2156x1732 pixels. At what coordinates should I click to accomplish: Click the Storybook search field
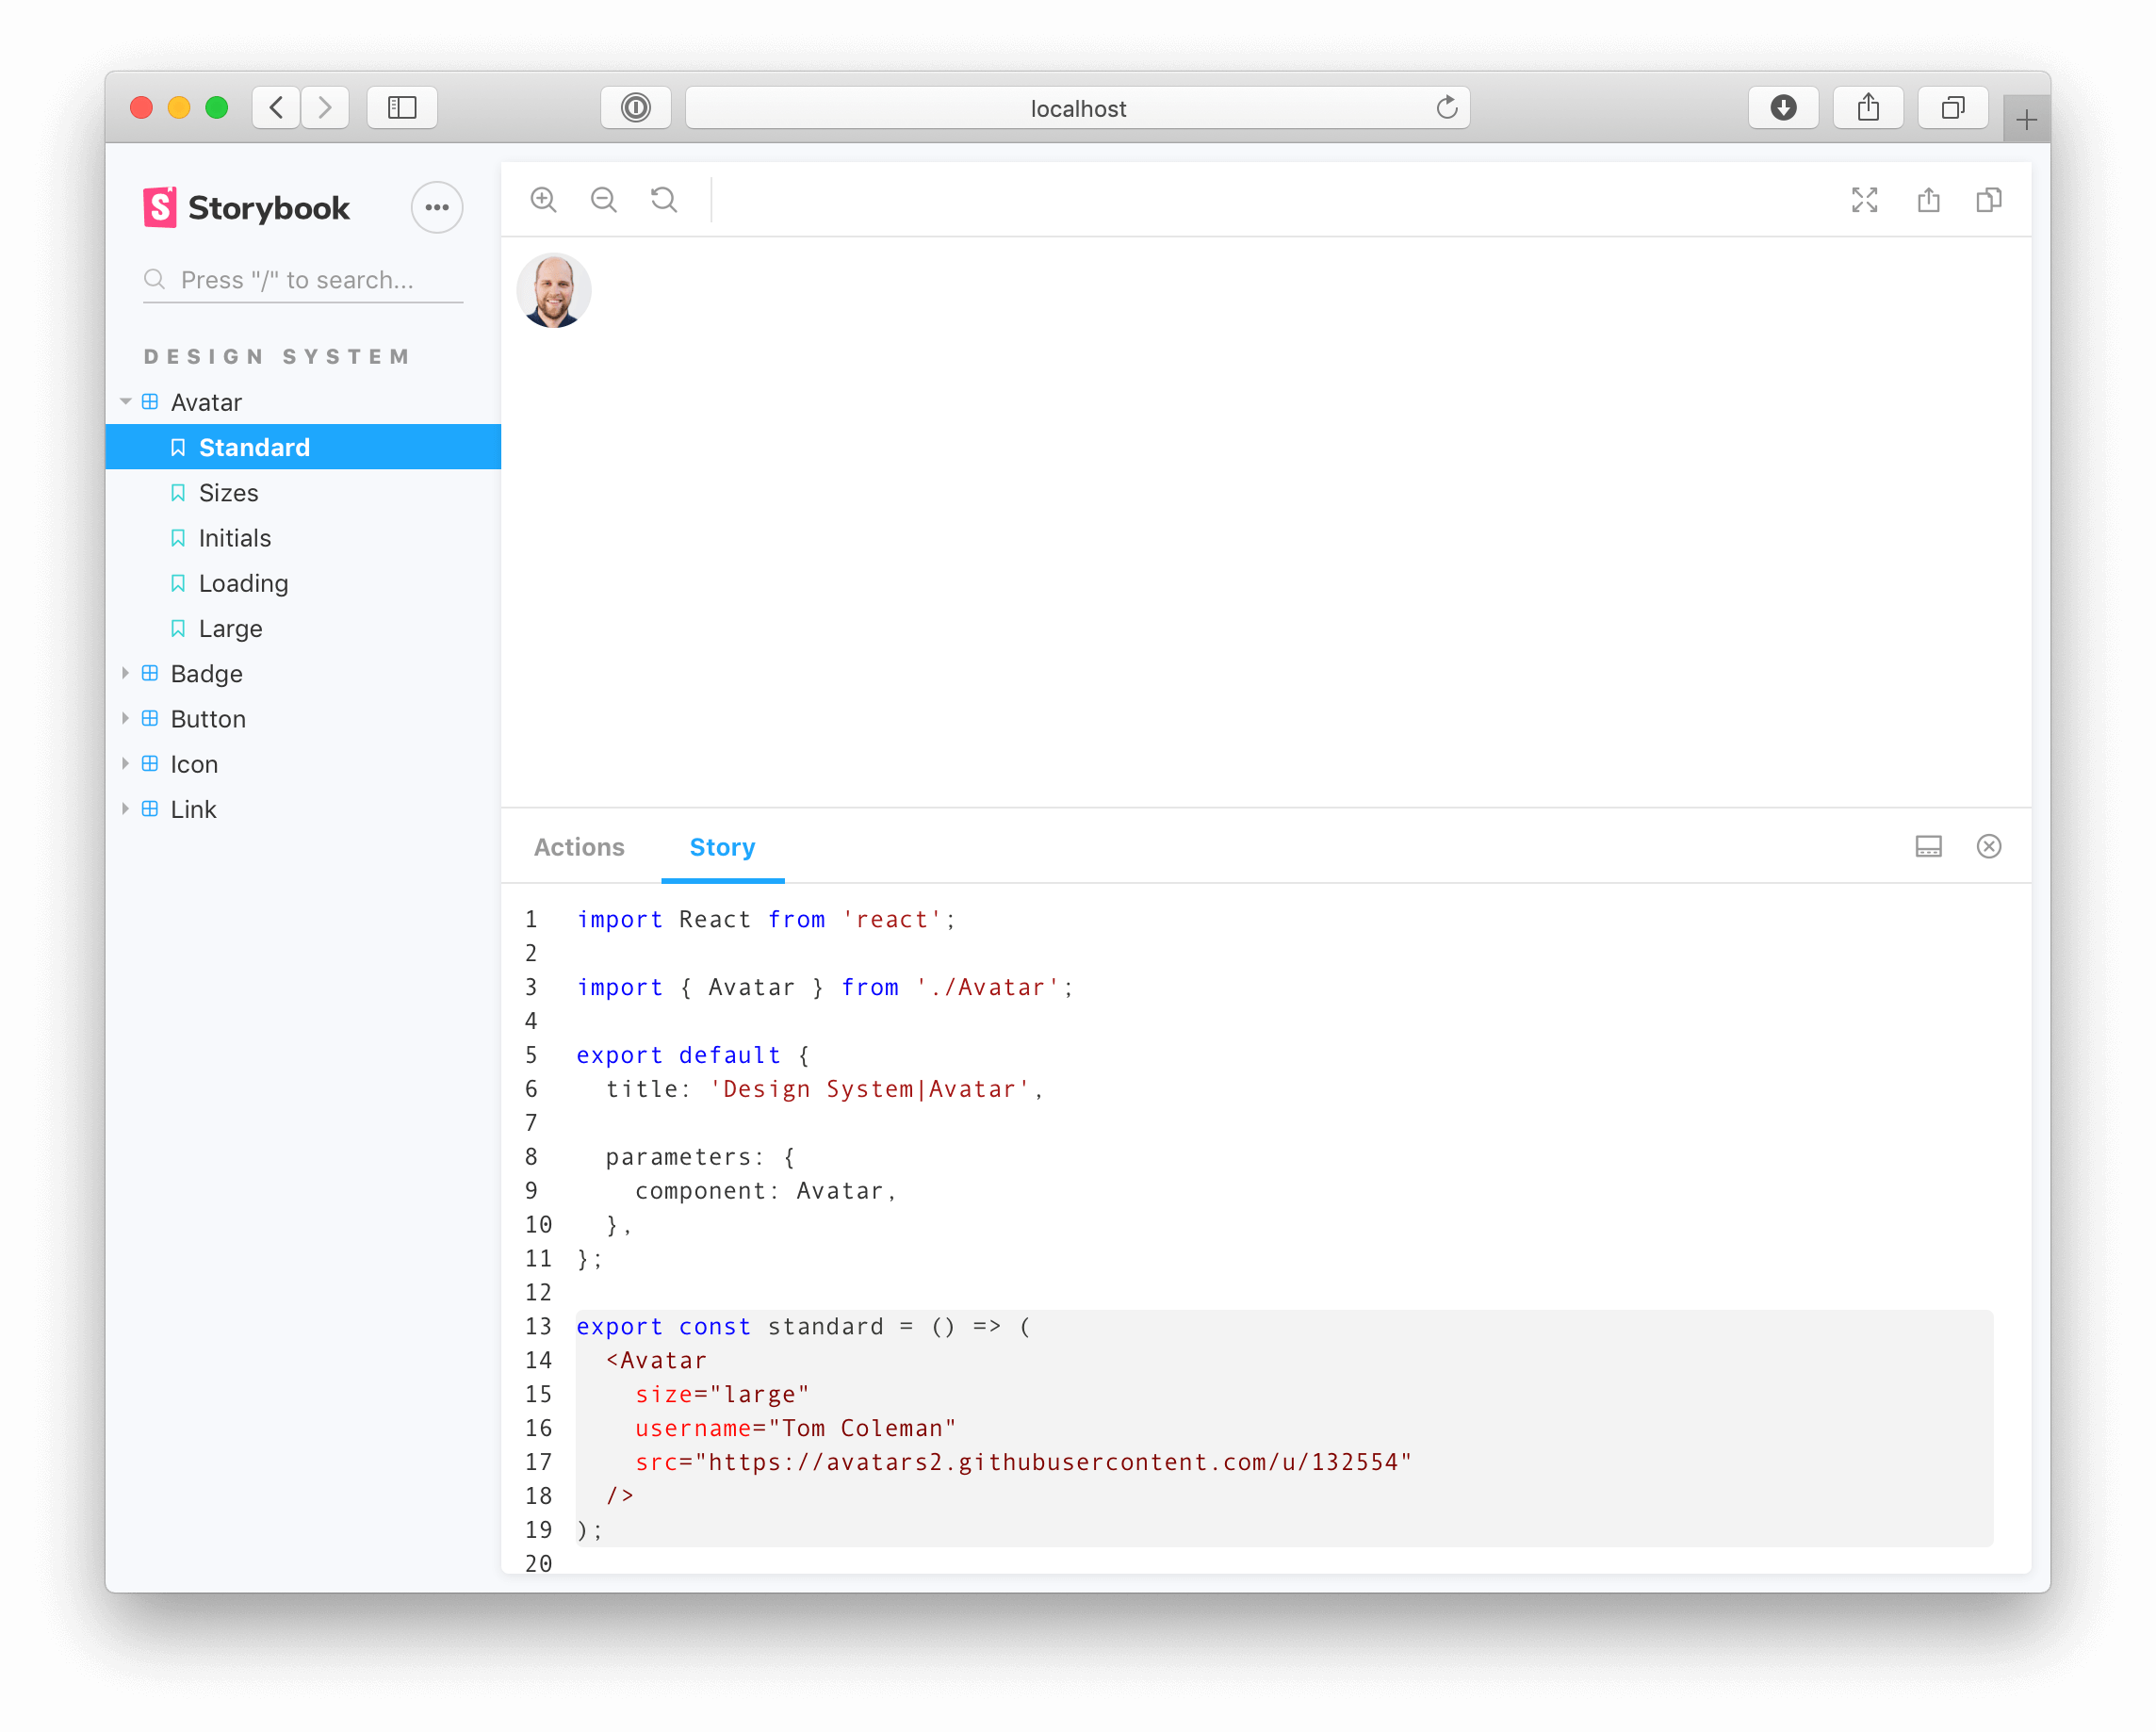[x=303, y=280]
